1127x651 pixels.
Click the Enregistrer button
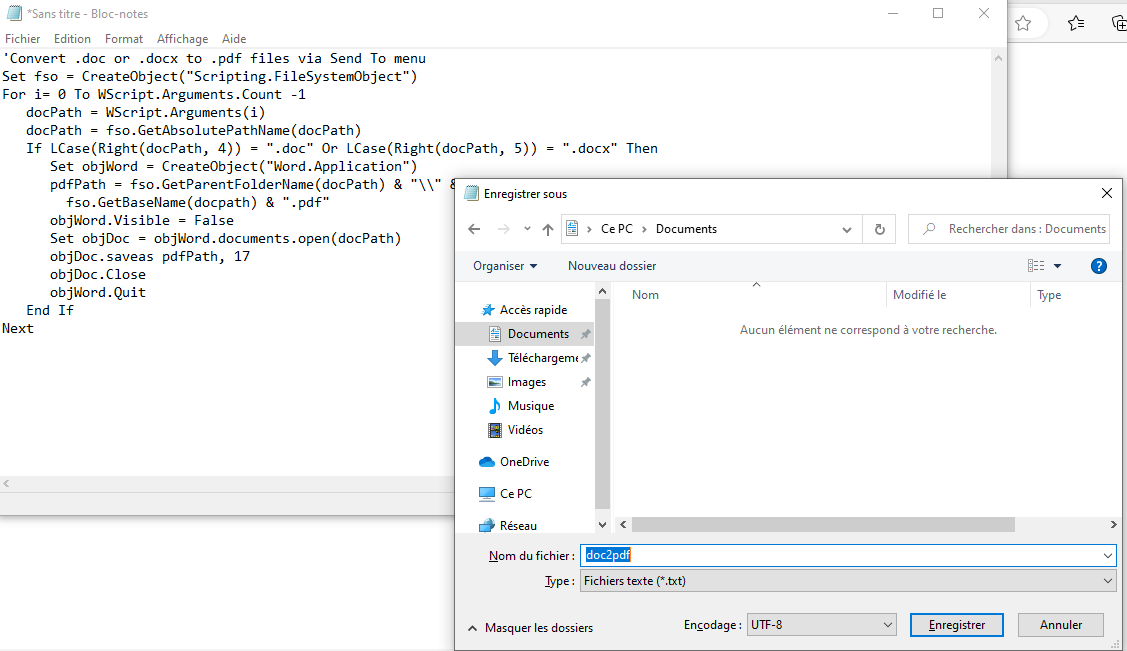tap(957, 625)
